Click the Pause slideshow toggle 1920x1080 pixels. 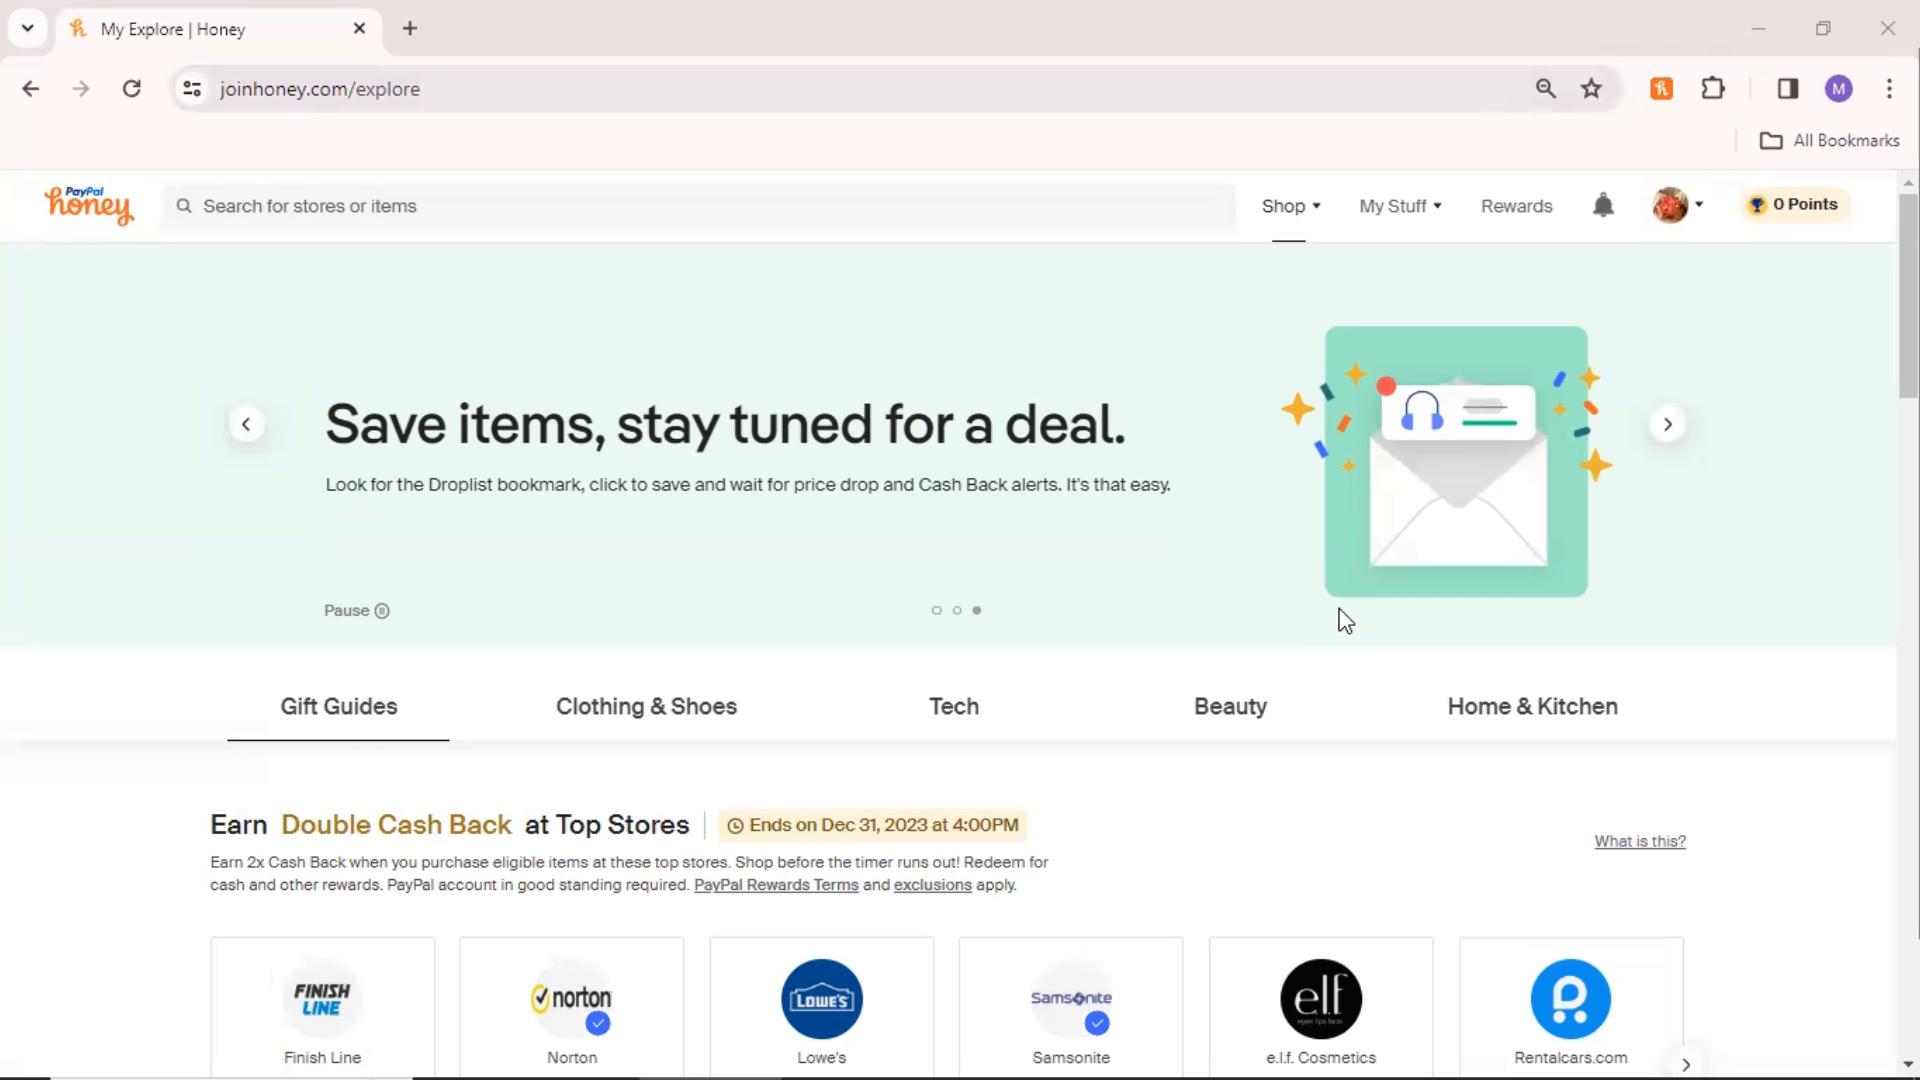[x=357, y=609]
